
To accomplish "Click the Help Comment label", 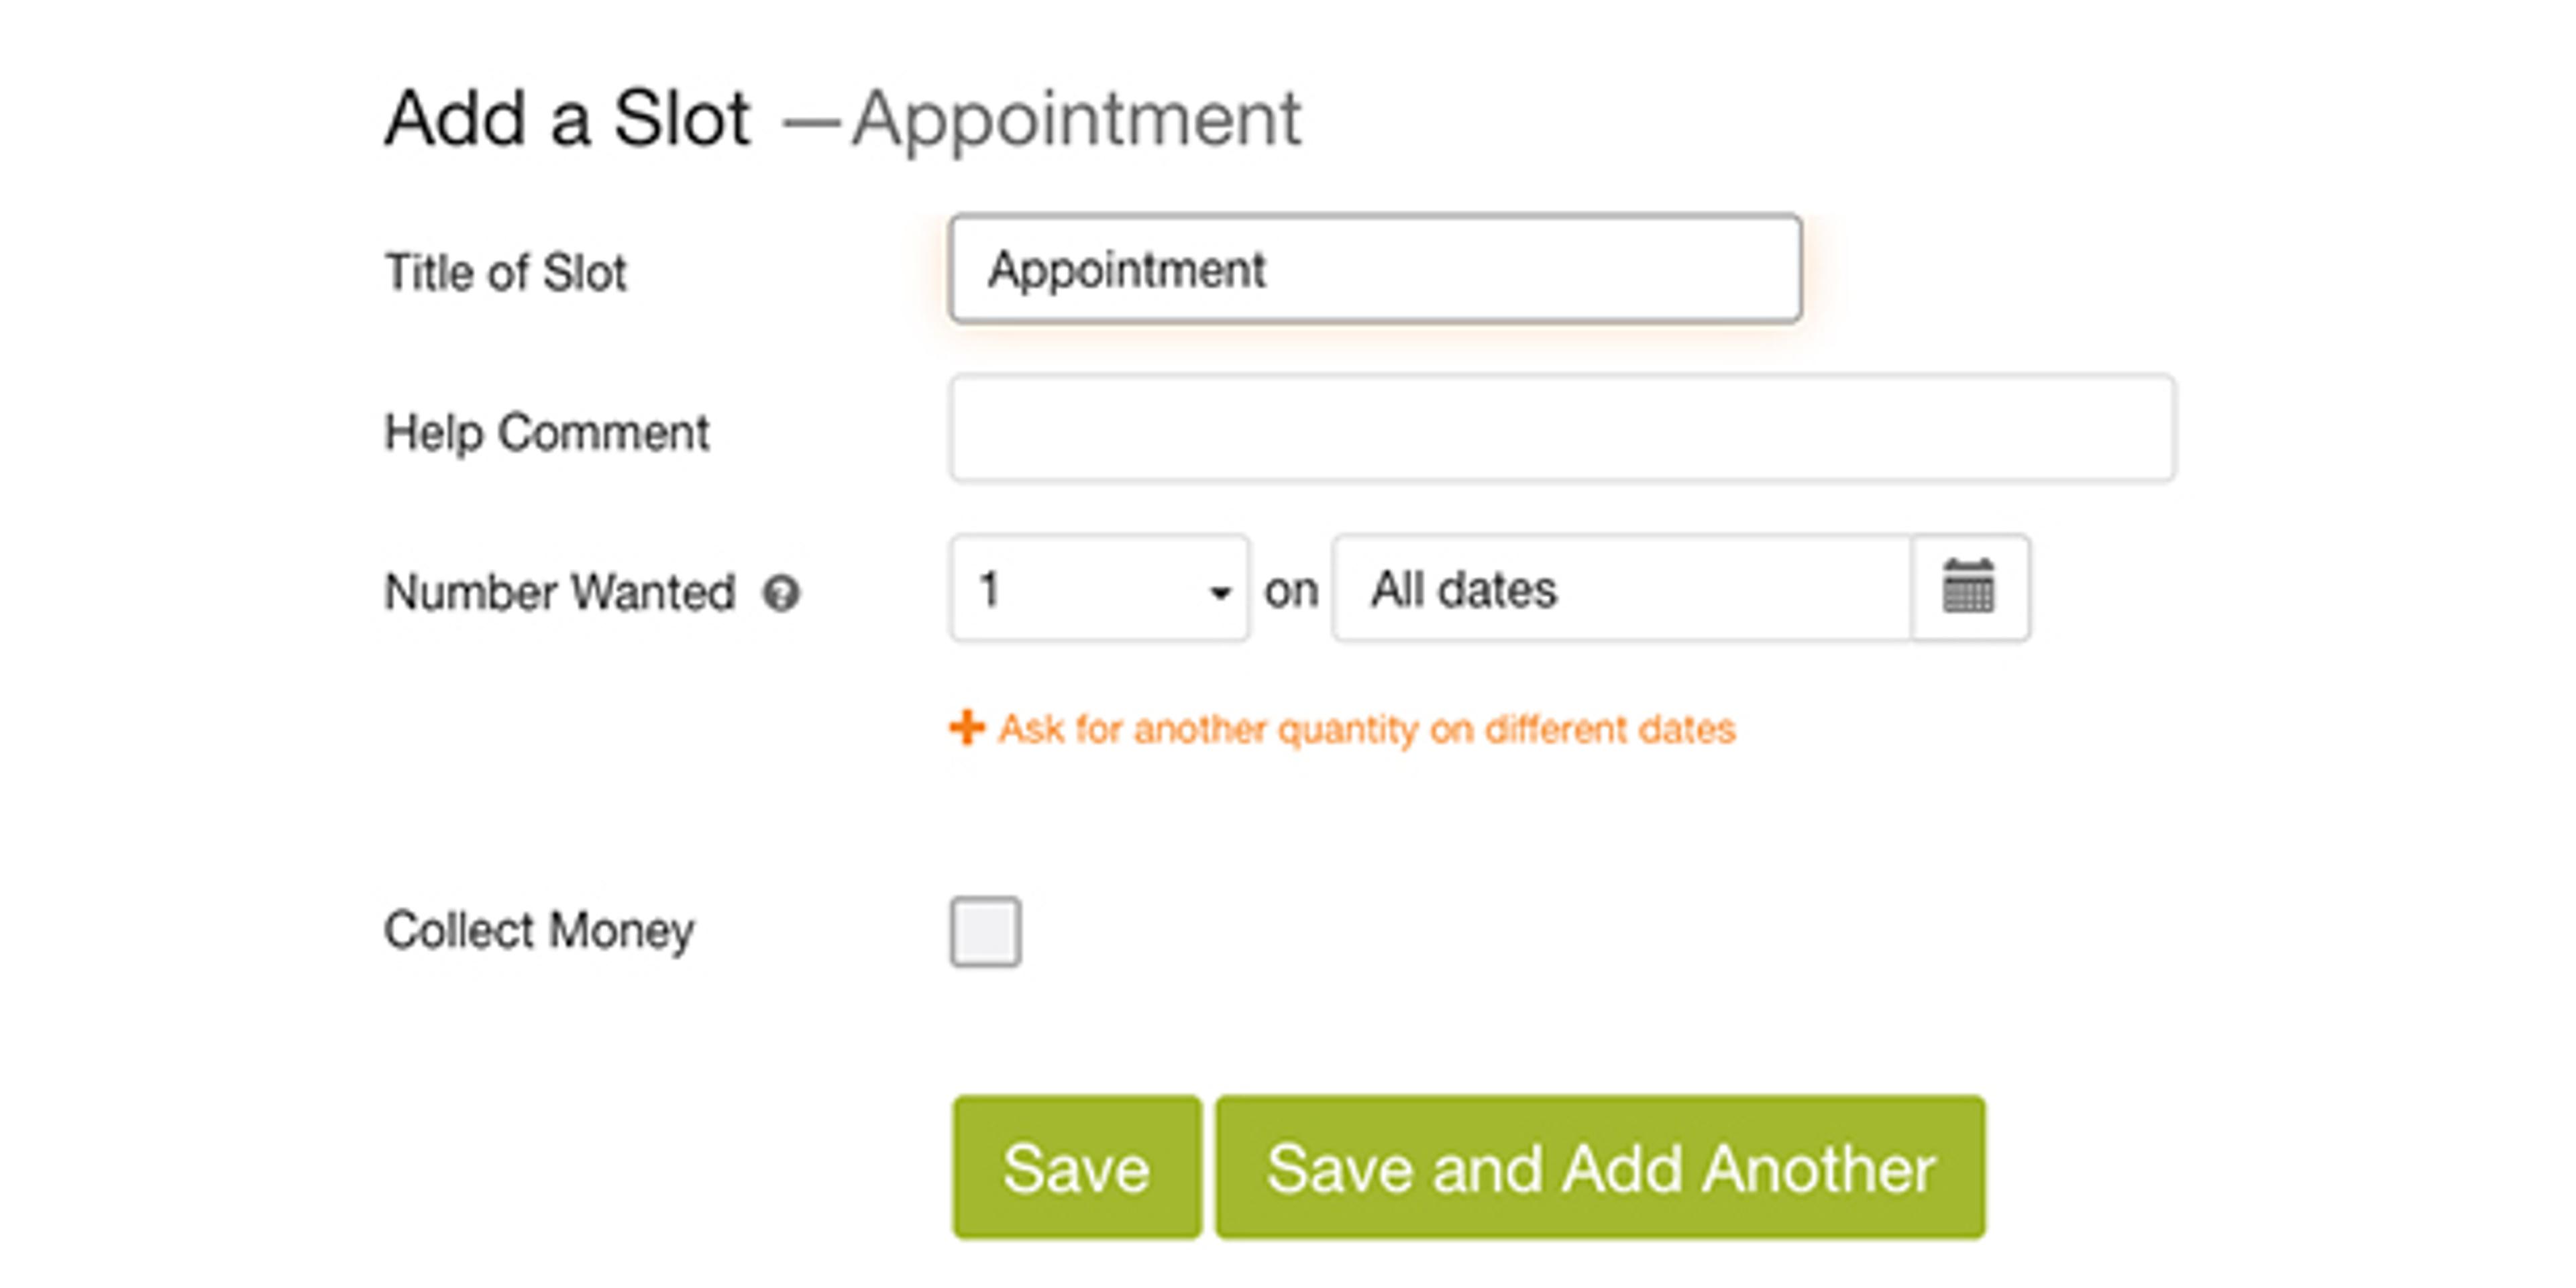I will (x=547, y=433).
